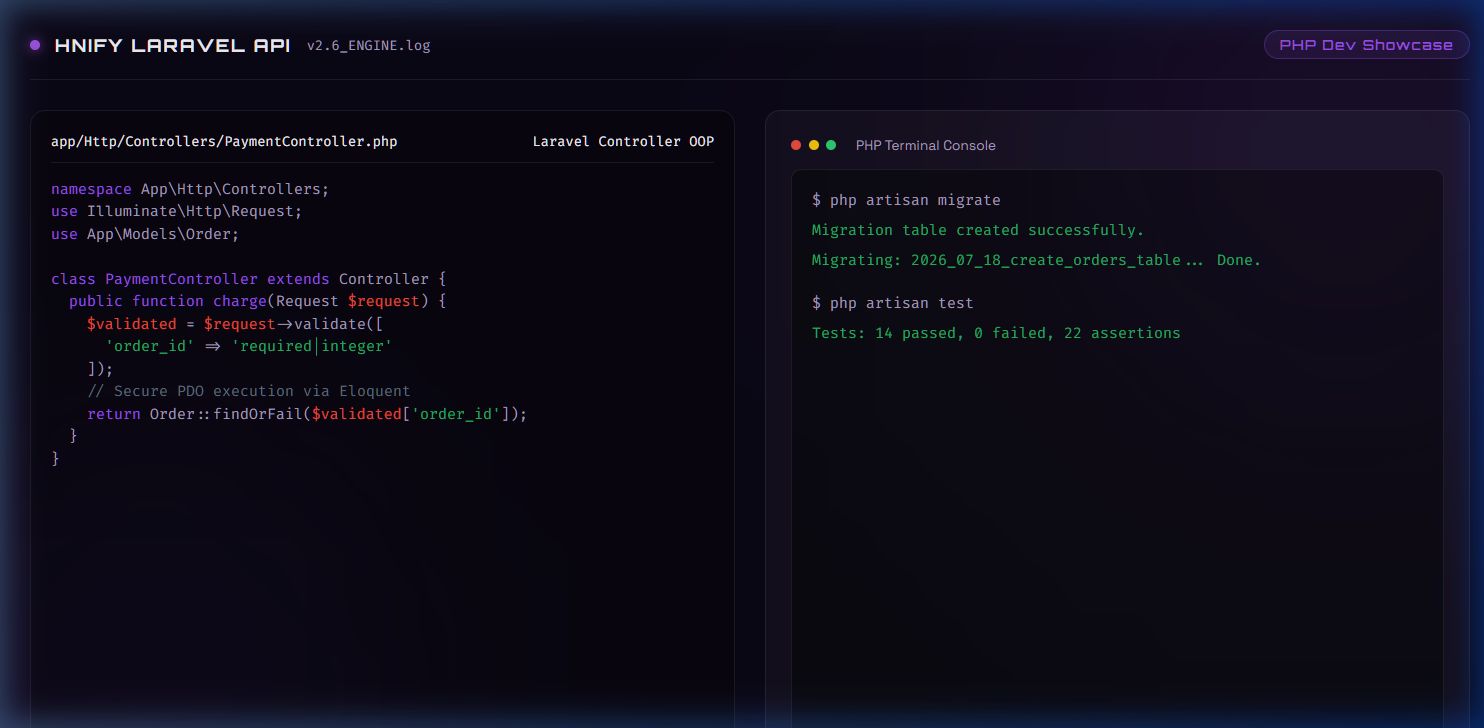The image size is (1484, 728).
Task: Click the Tests 14 passed result line
Action: 996,333
